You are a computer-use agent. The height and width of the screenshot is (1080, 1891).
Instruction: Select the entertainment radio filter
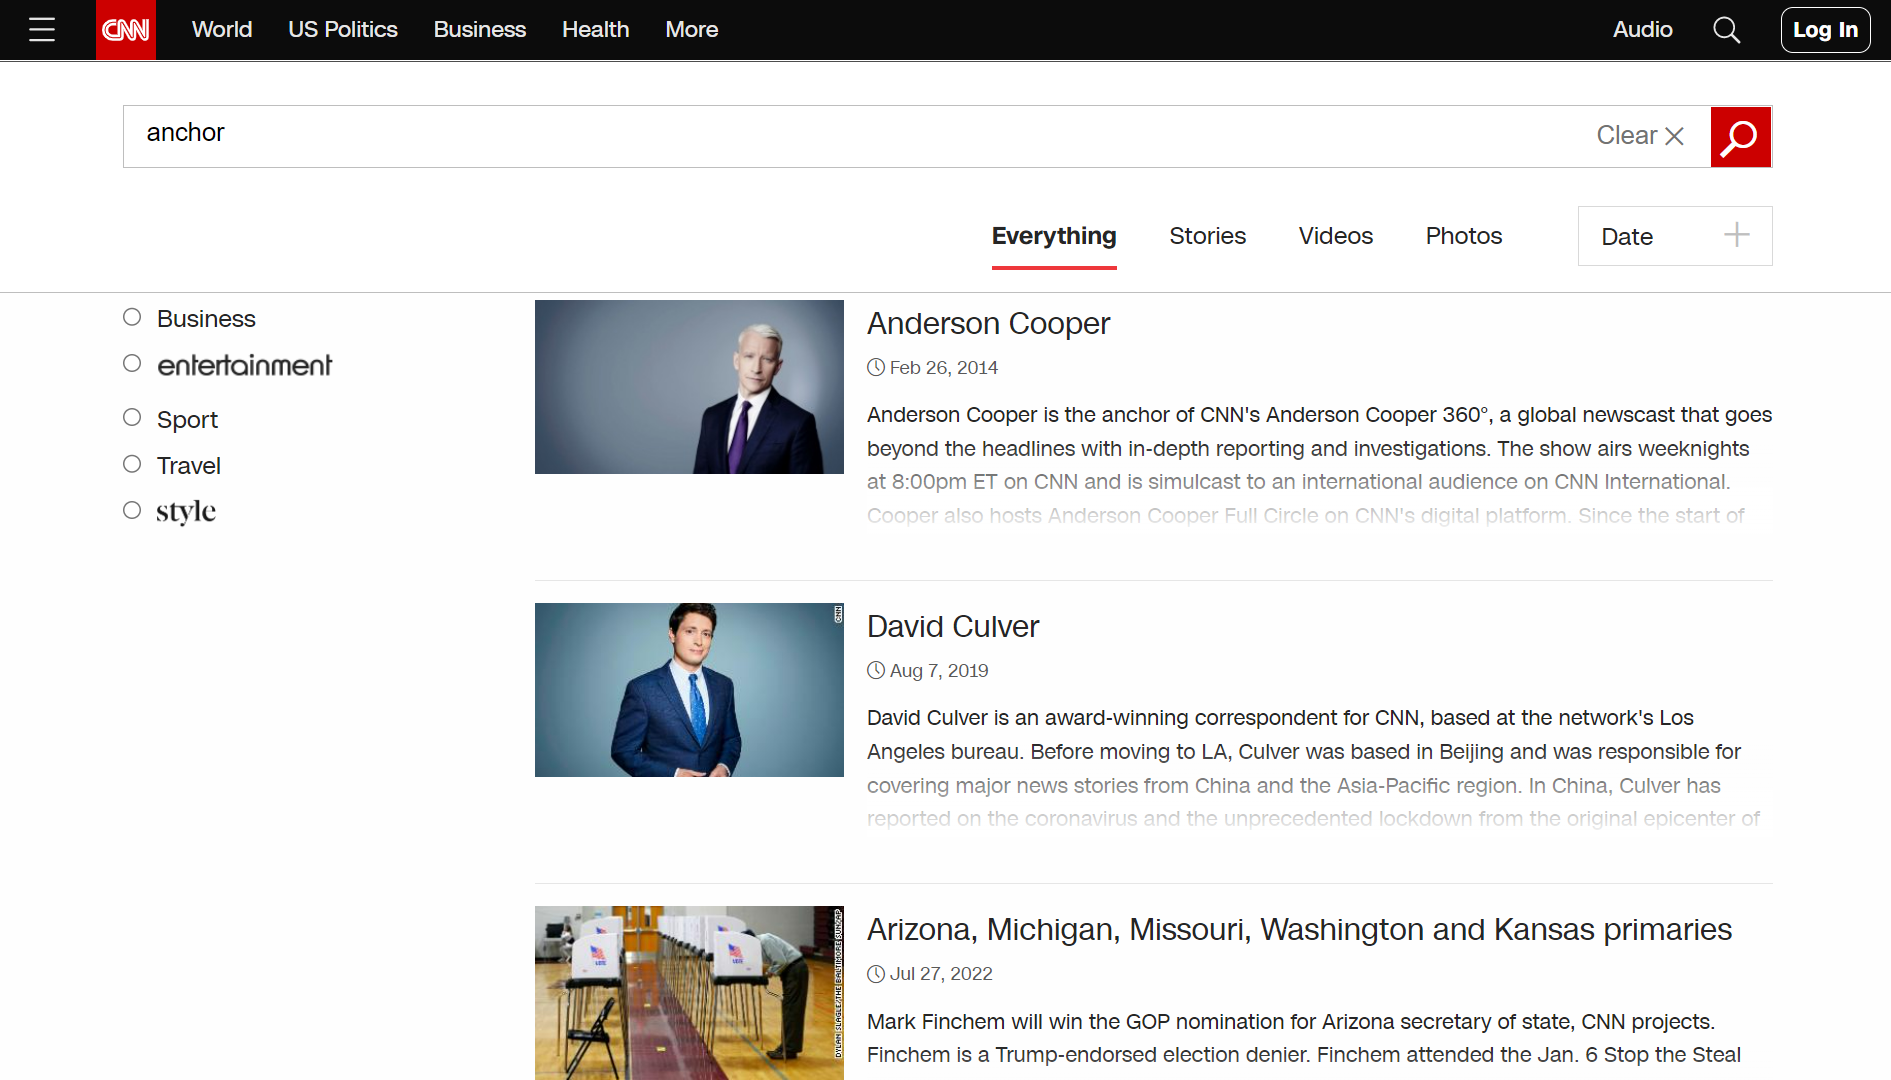(132, 363)
